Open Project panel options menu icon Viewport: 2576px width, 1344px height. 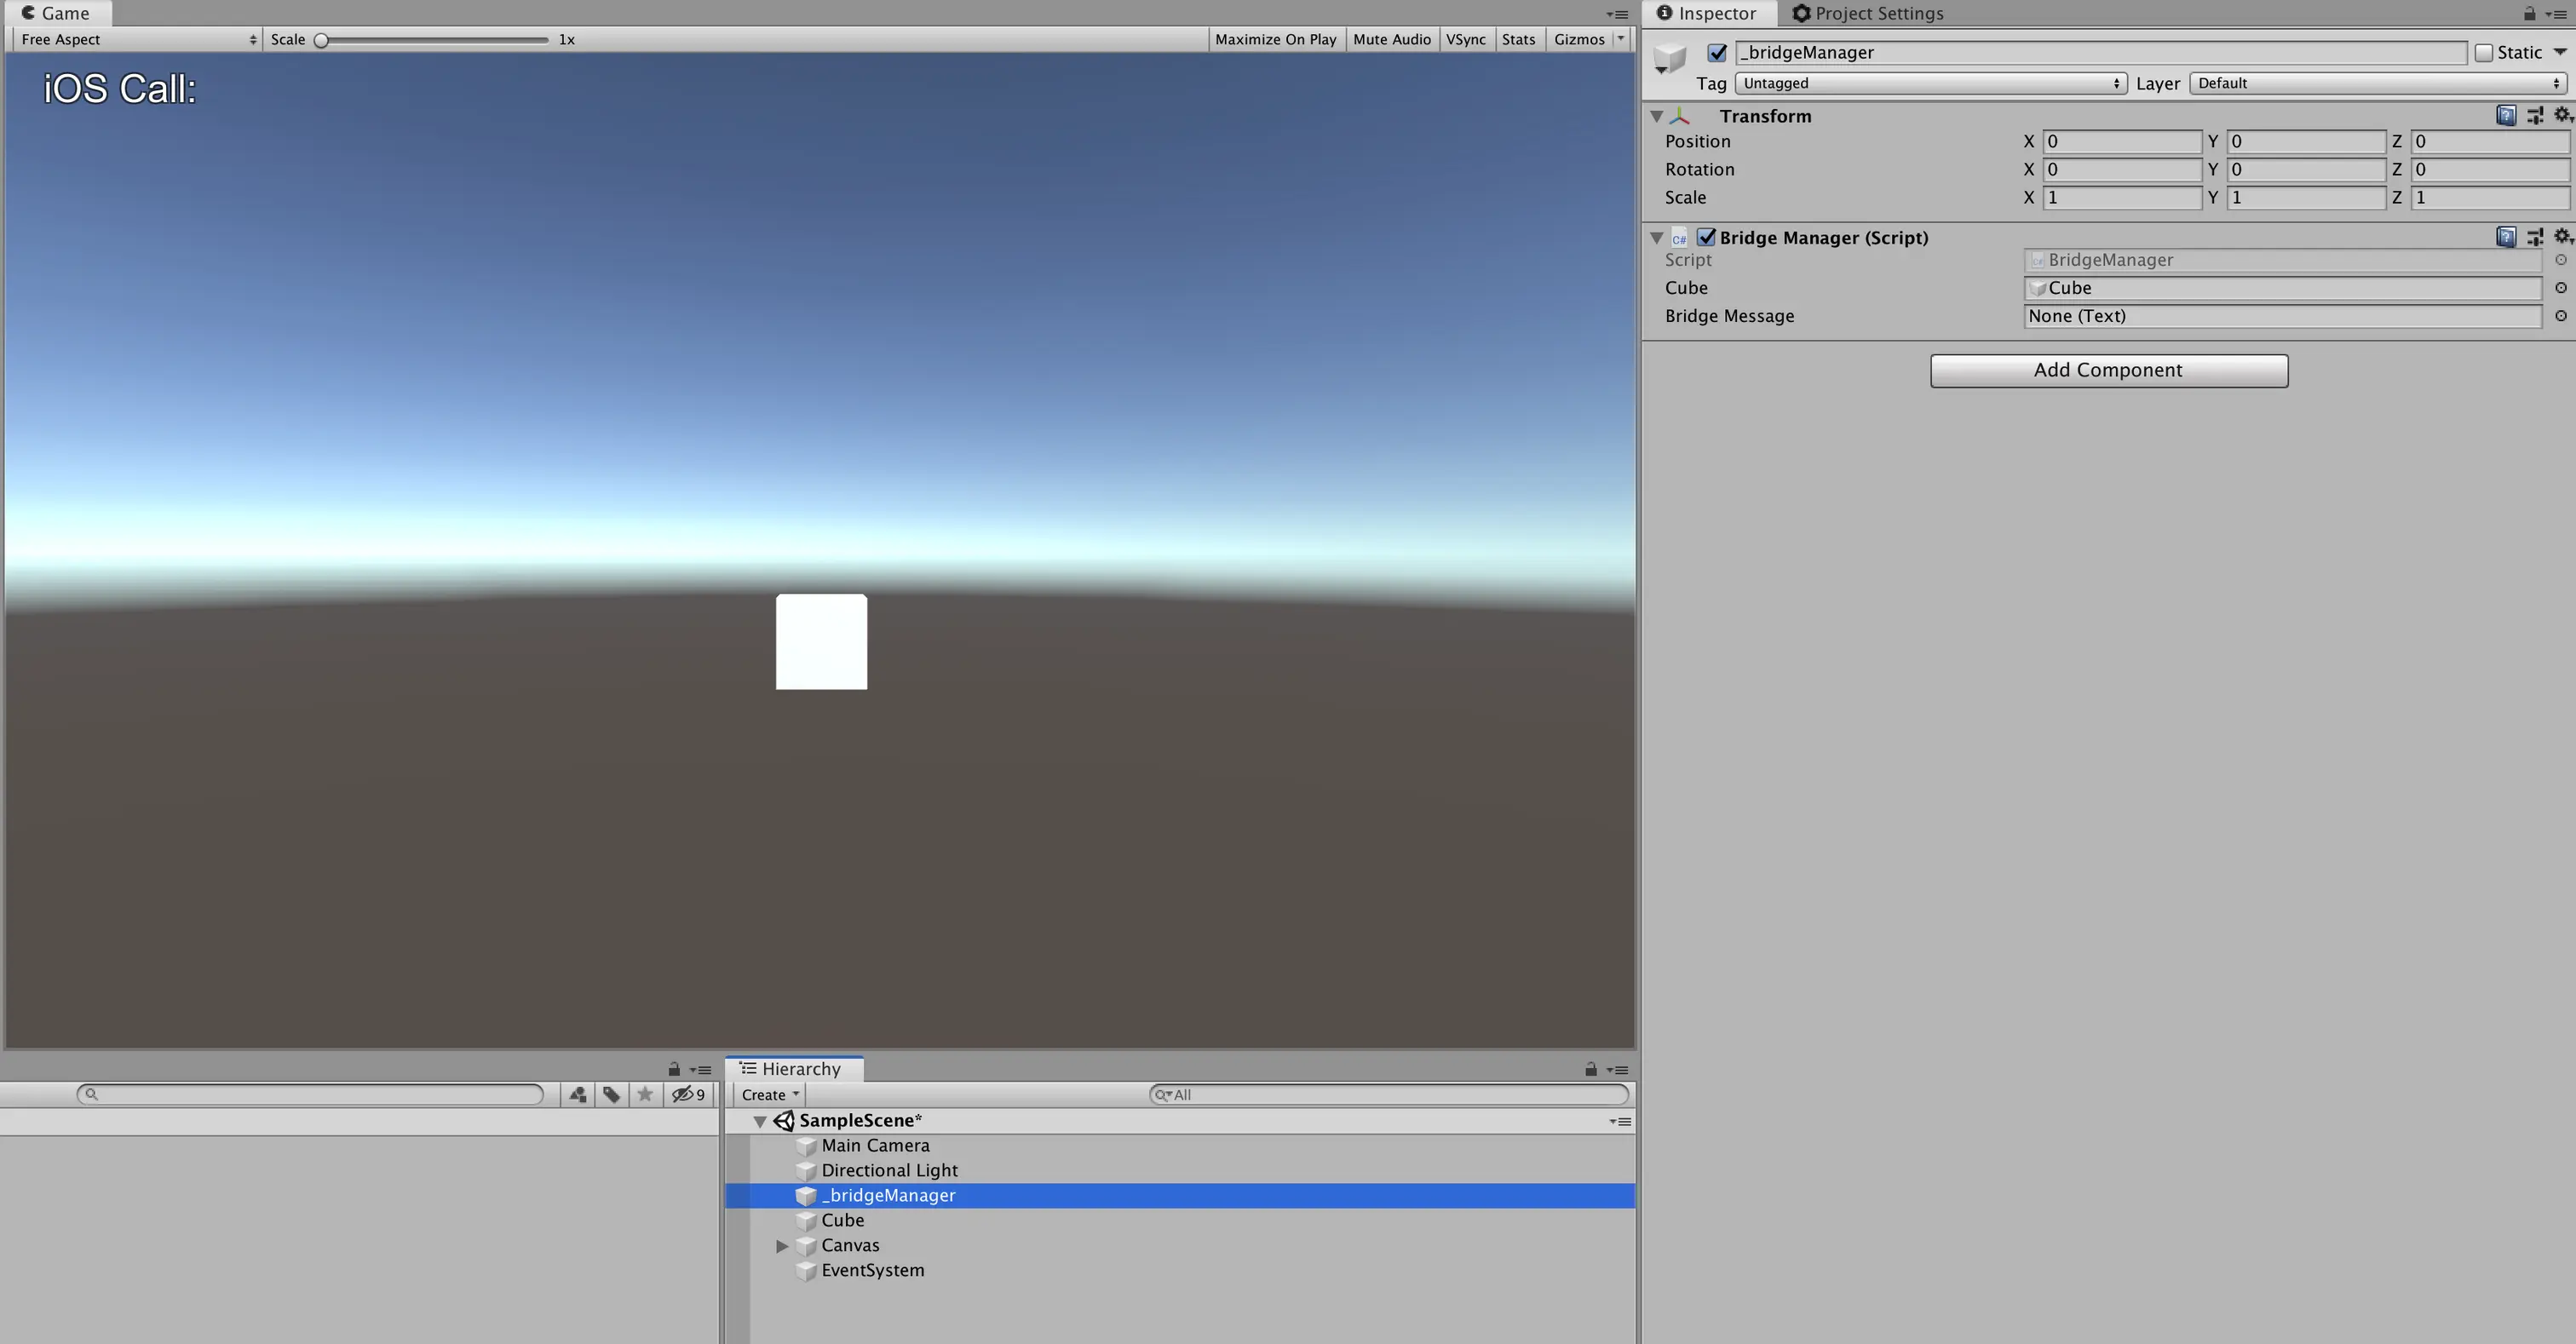pyautogui.click(x=700, y=1070)
